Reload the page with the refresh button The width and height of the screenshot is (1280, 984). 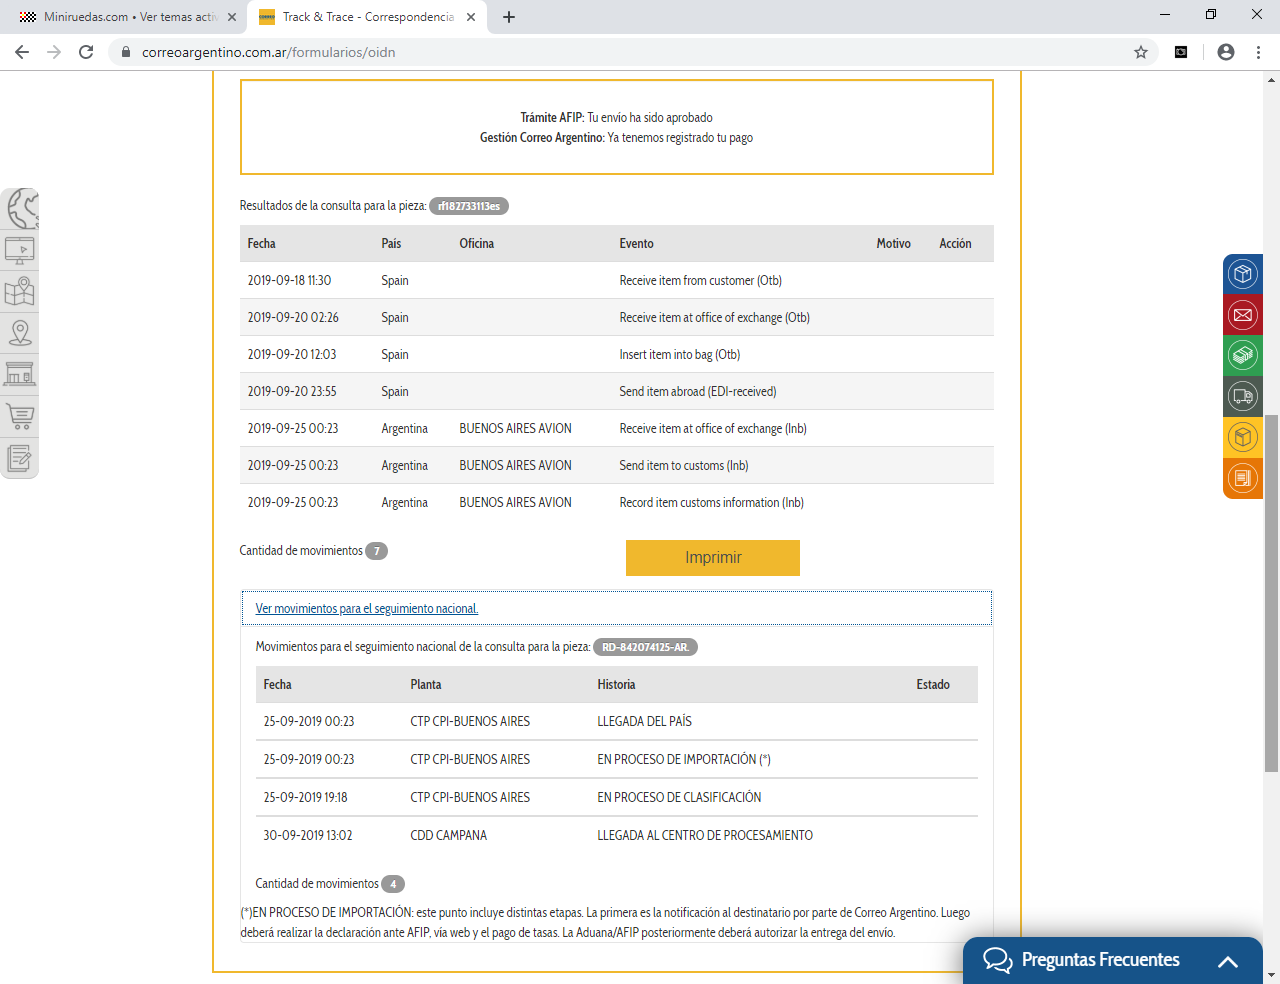point(86,52)
